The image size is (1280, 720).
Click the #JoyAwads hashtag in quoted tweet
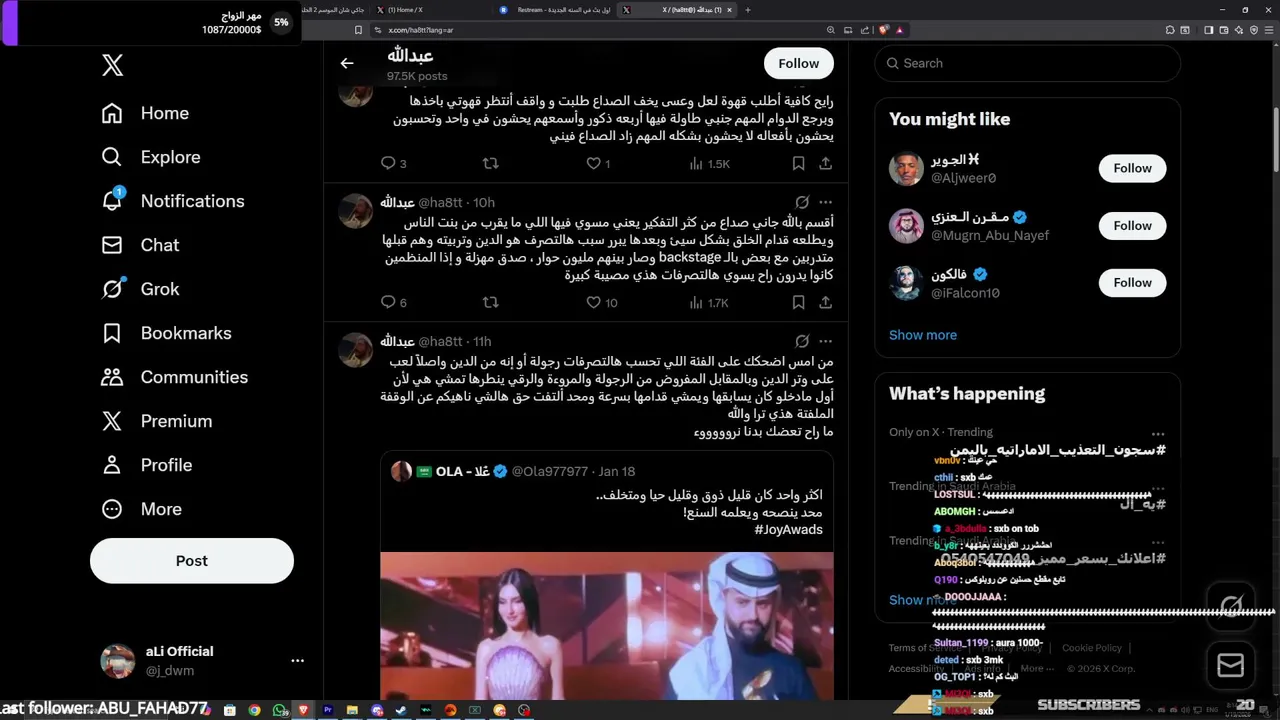789,529
